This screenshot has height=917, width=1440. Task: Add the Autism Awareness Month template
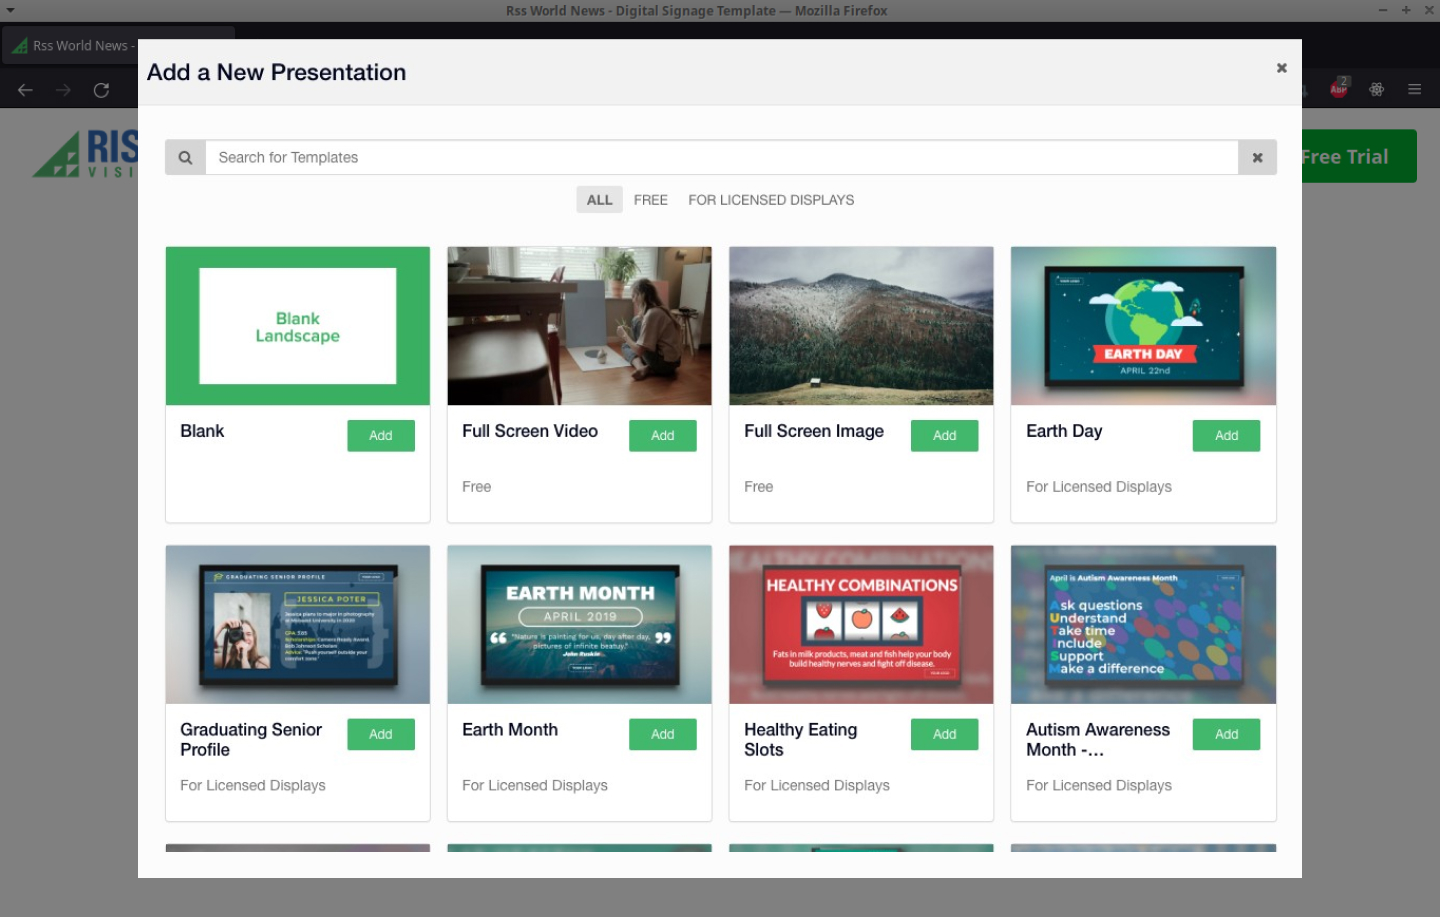click(1226, 735)
